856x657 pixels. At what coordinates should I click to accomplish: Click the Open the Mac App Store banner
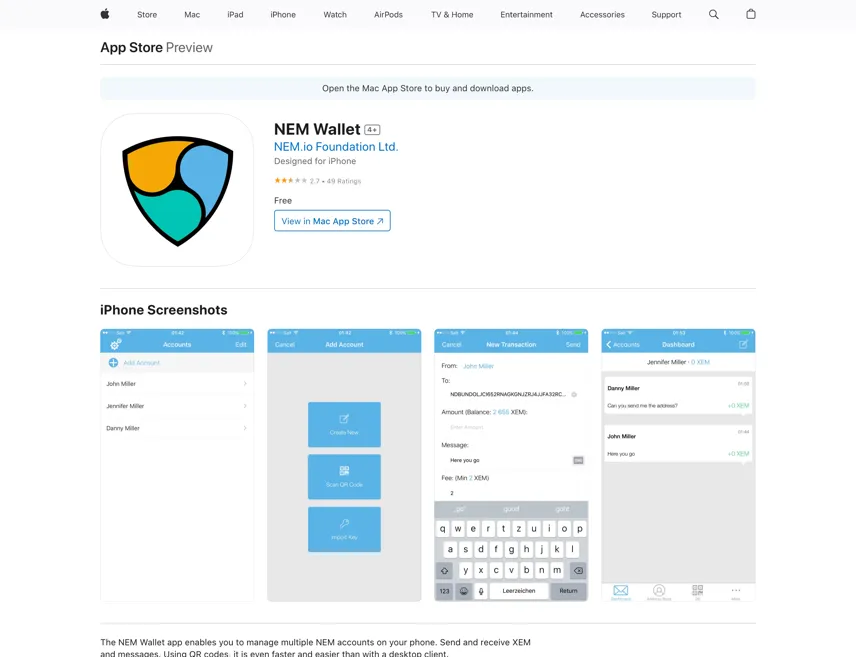(x=428, y=88)
